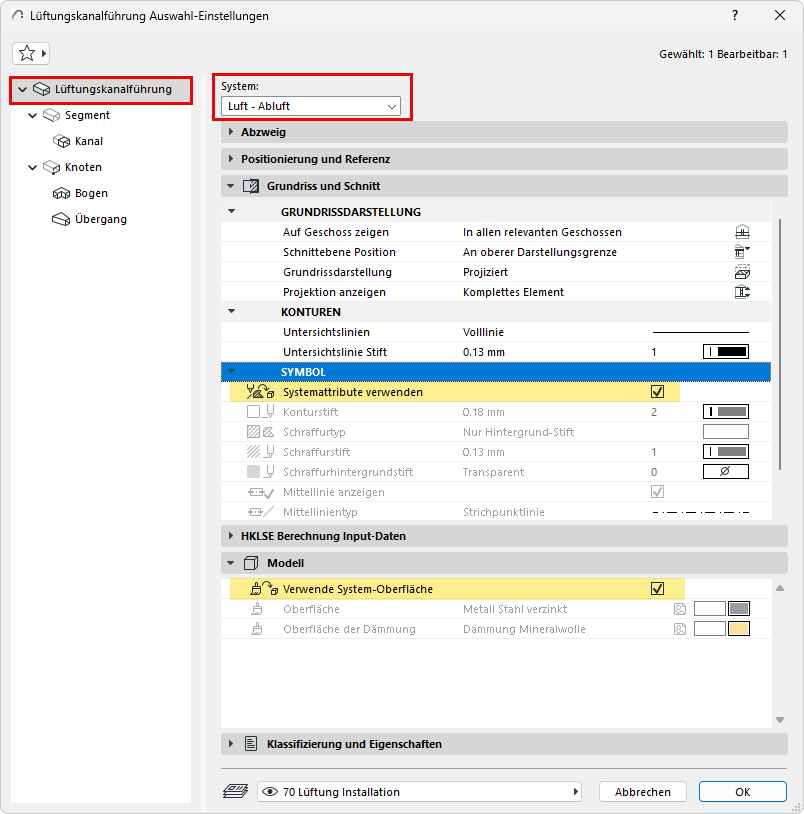
Task: Click the Kanal icon in tree
Action: (x=61, y=141)
